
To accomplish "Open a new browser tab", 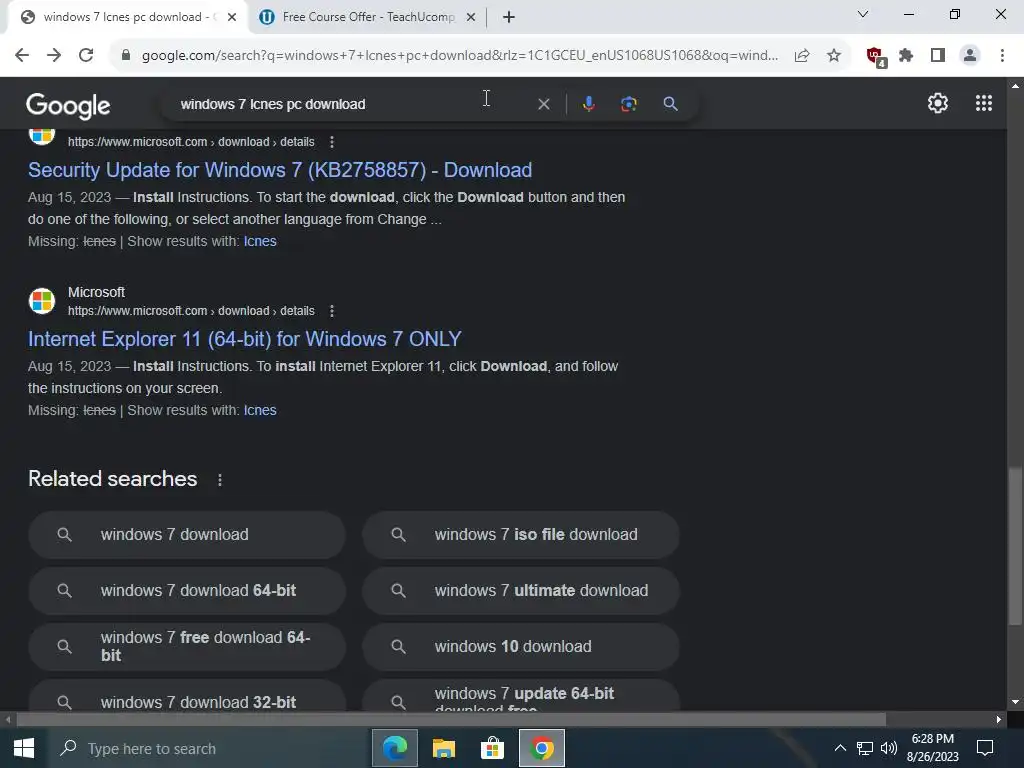I will (509, 18).
